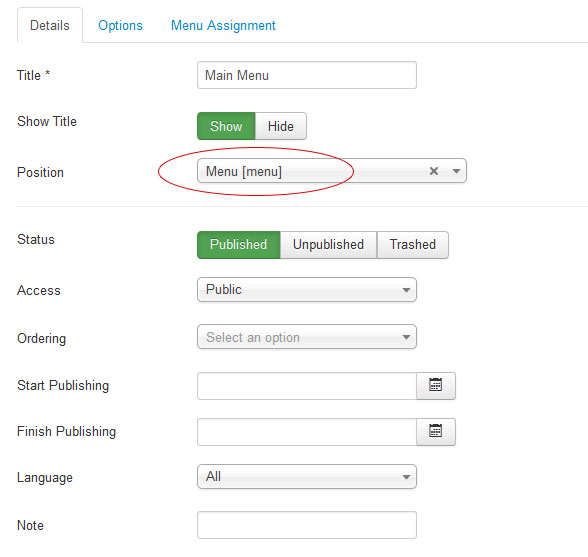
Task: Set Status to Unpublished
Action: coord(328,245)
